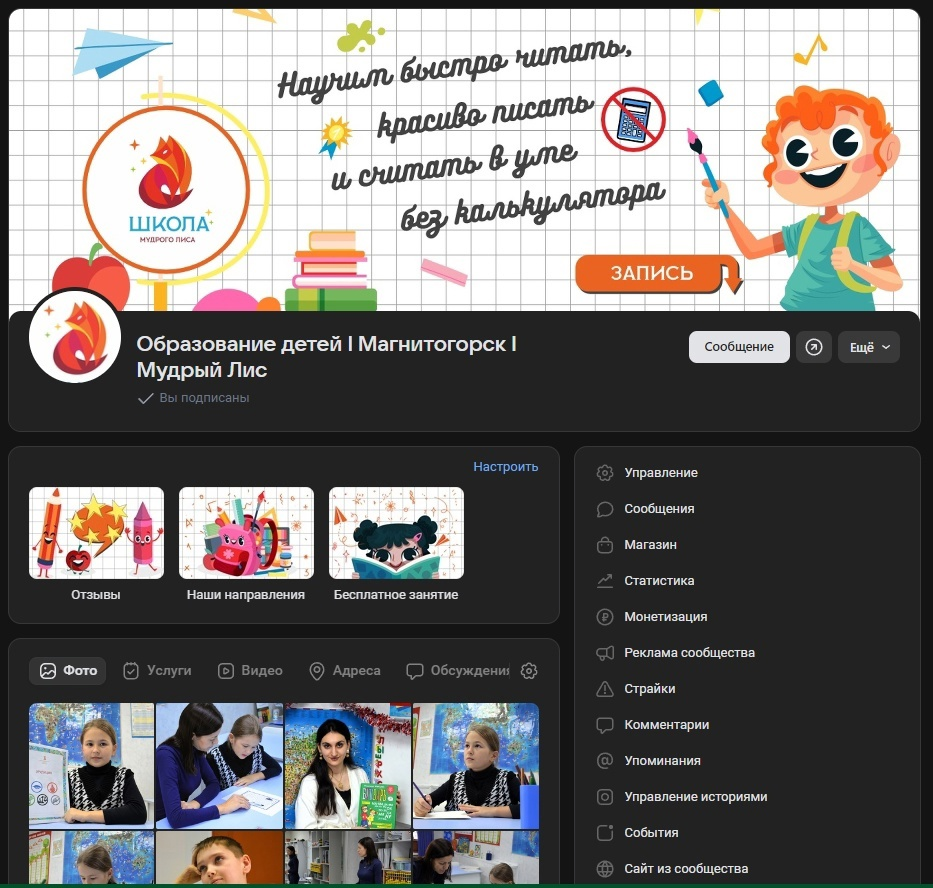Click the Вы подписаны subscription status
This screenshot has height=888, width=933.
click(x=193, y=398)
